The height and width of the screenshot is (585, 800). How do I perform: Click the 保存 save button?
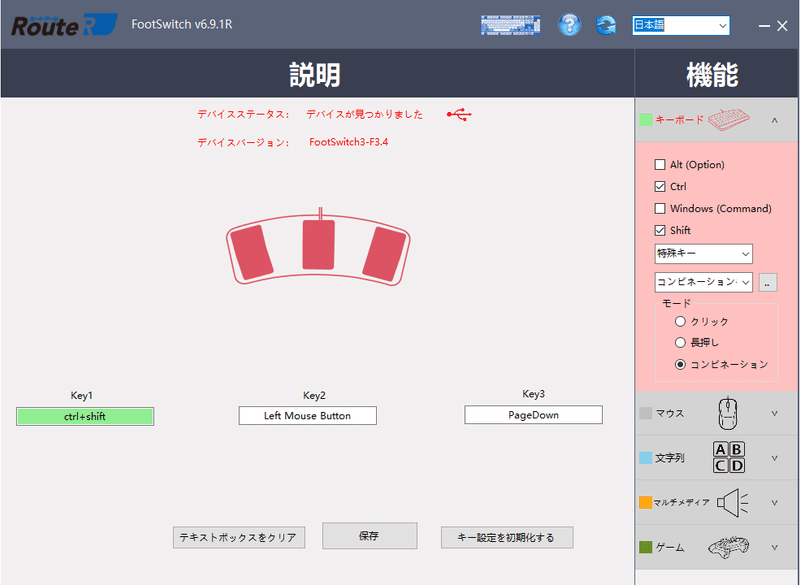click(x=369, y=536)
